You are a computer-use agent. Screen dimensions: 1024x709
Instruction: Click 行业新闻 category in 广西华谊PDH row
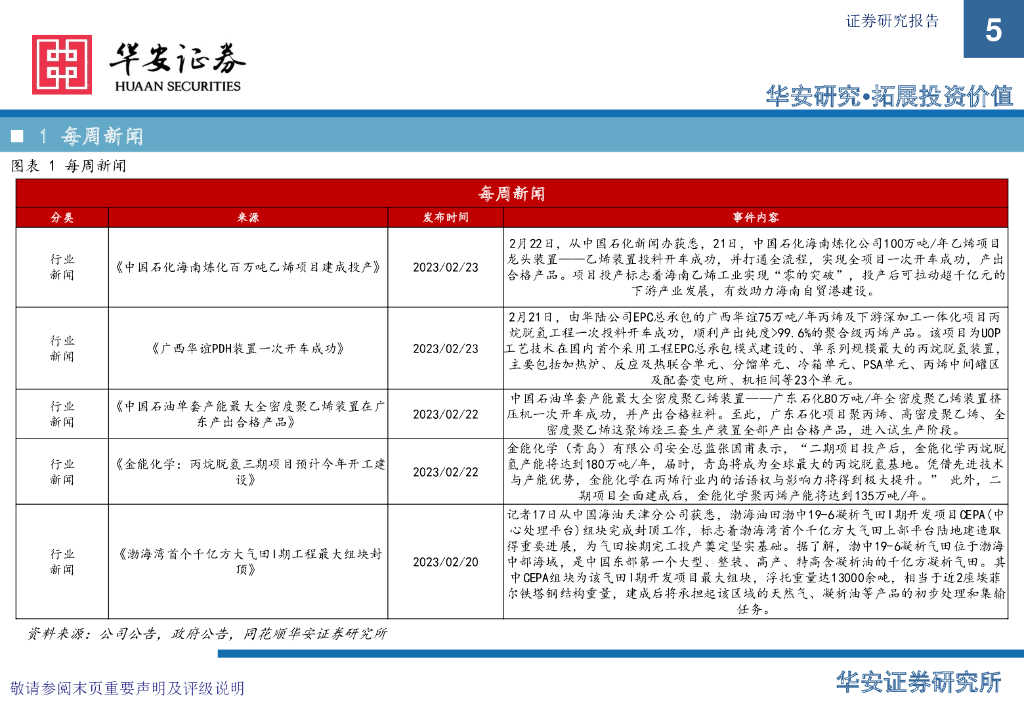pos(62,349)
